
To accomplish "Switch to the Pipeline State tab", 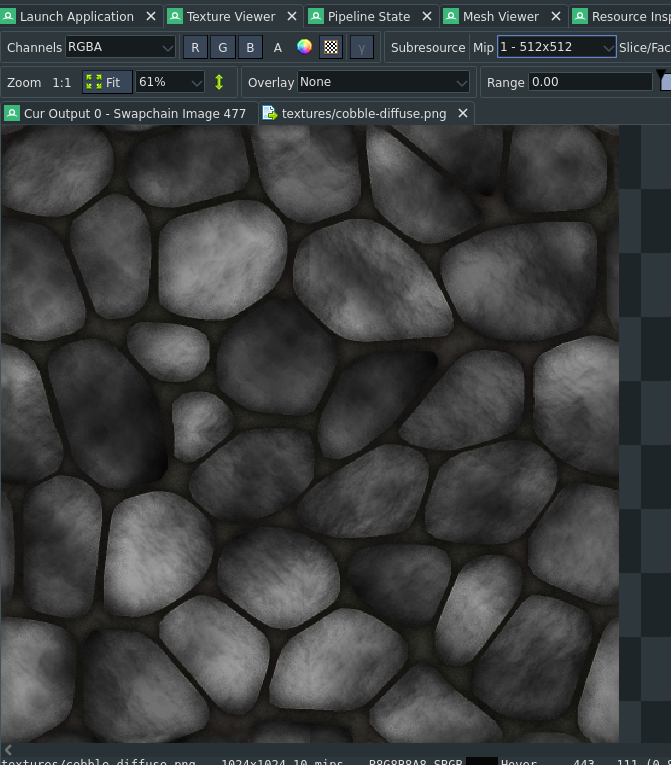I will pos(368,16).
